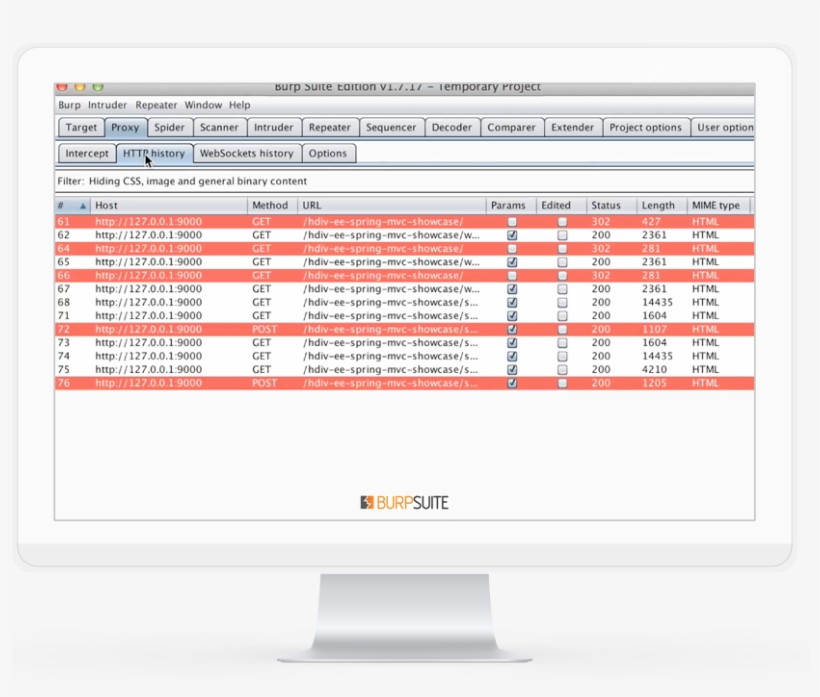Click URL cell of request 62
The width and height of the screenshot is (820, 697).
click(x=391, y=235)
